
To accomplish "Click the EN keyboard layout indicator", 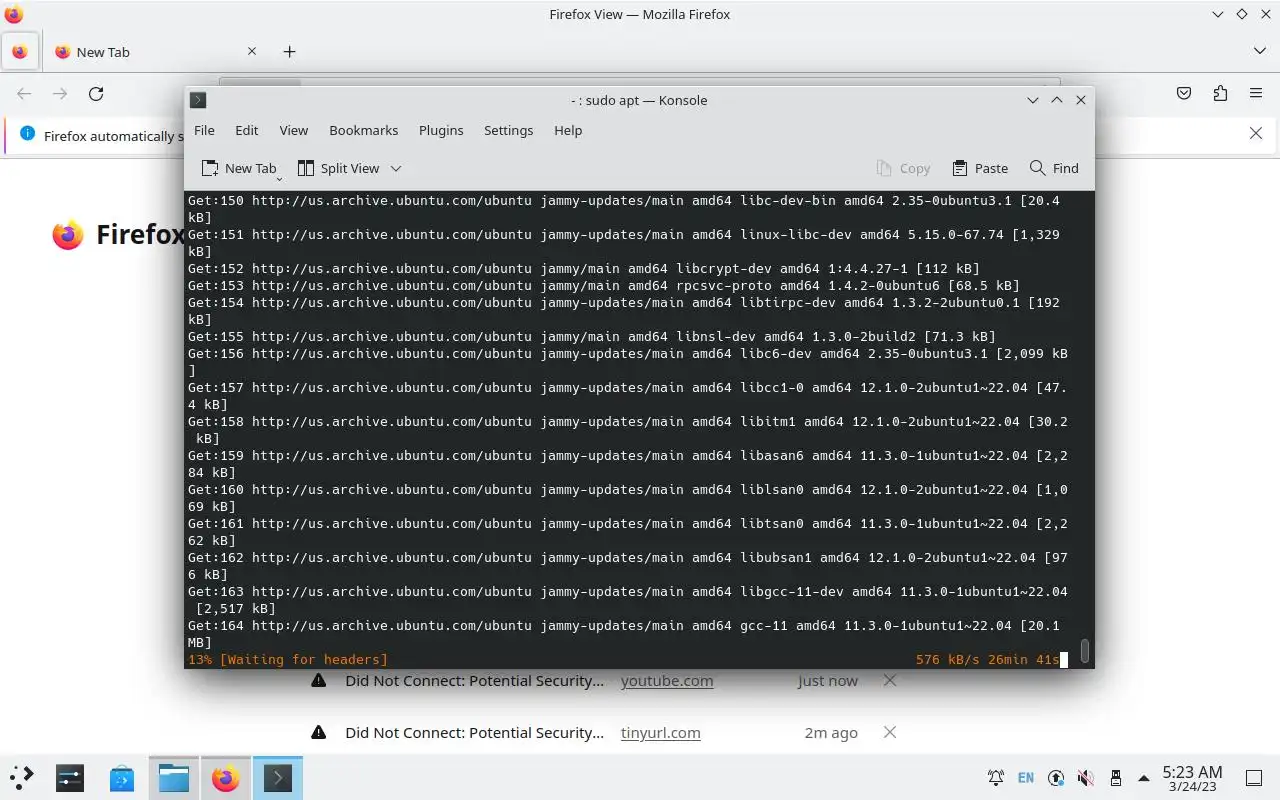I will (1026, 778).
